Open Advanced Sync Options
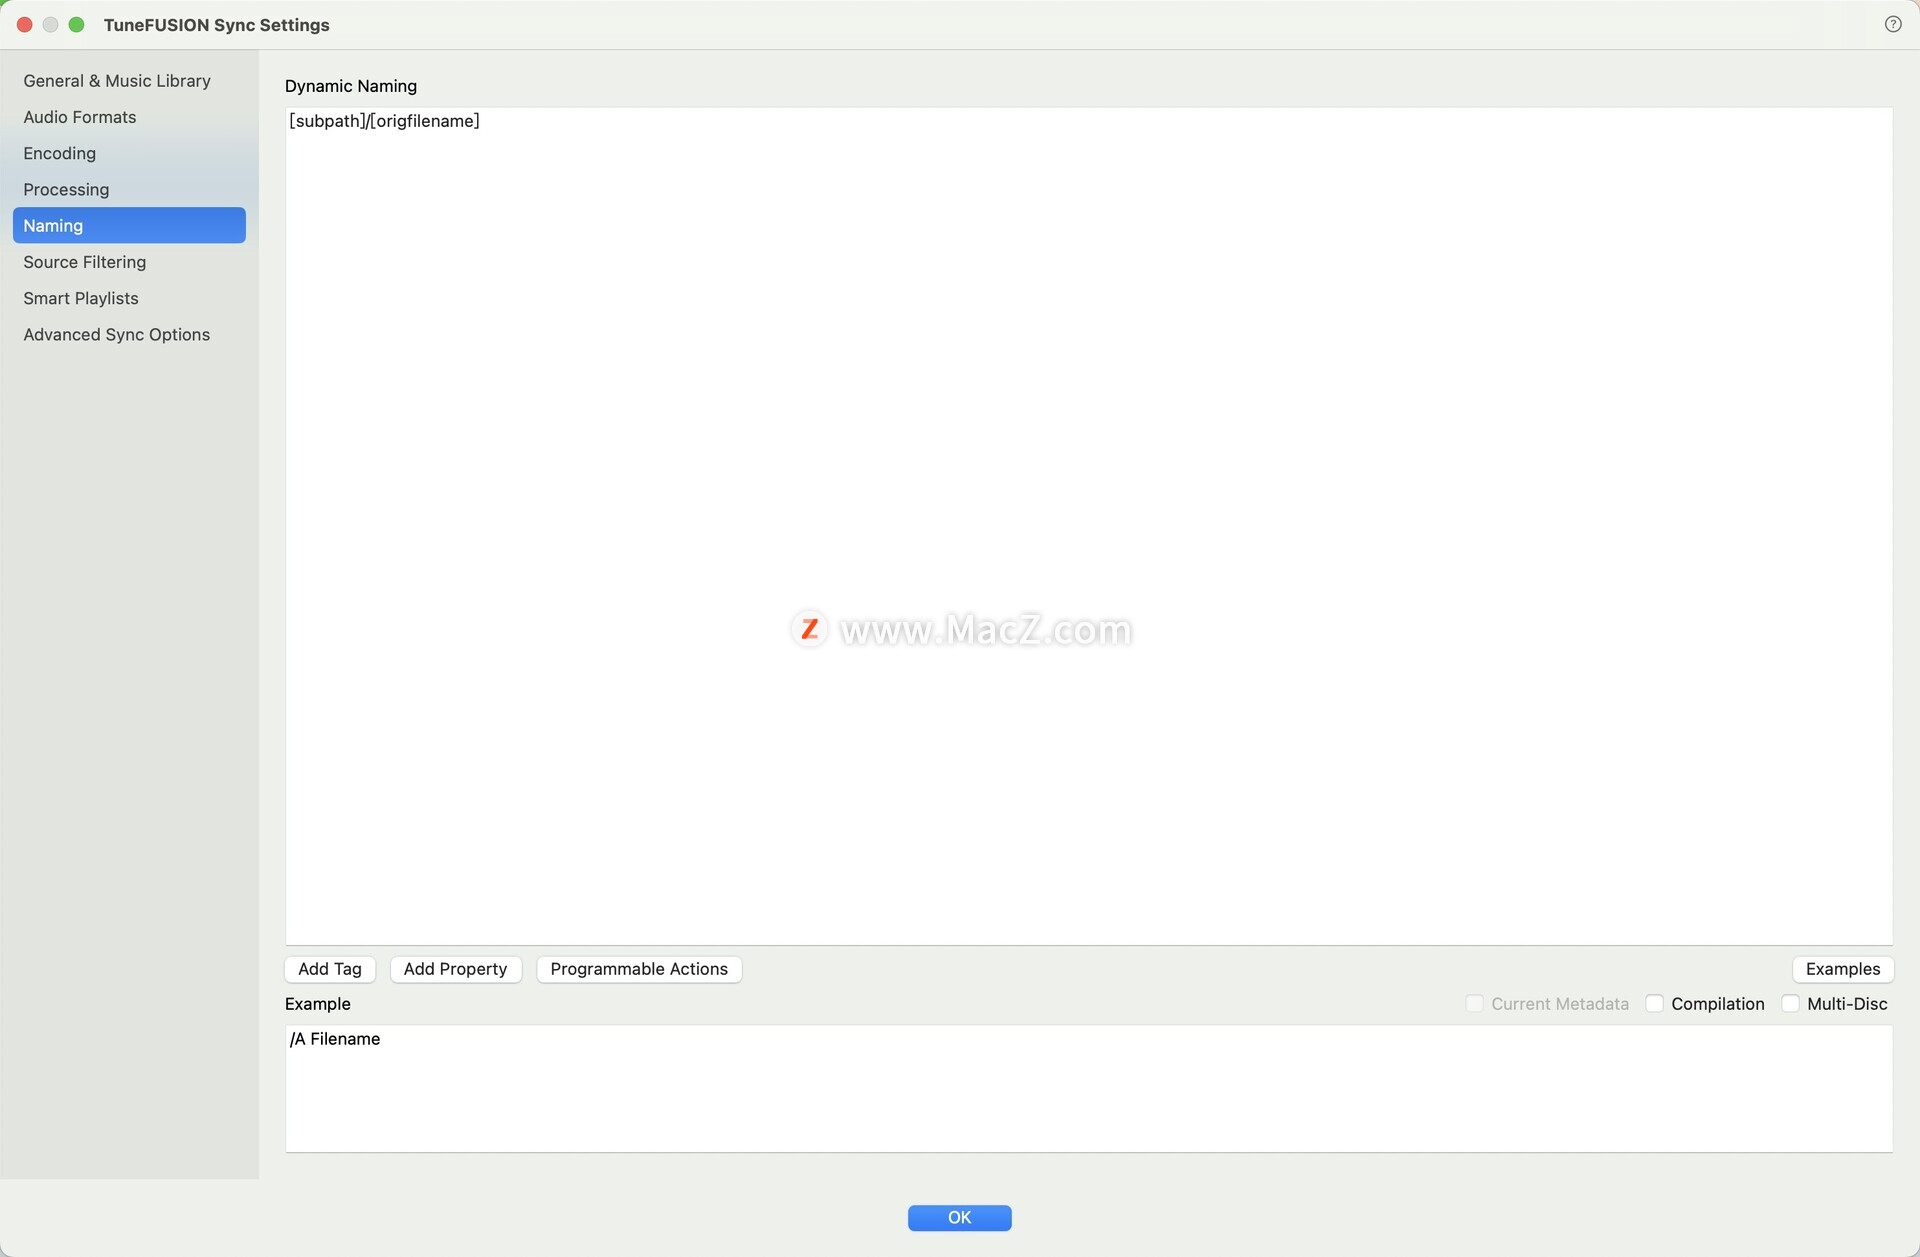This screenshot has width=1920, height=1257. (x=129, y=334)
